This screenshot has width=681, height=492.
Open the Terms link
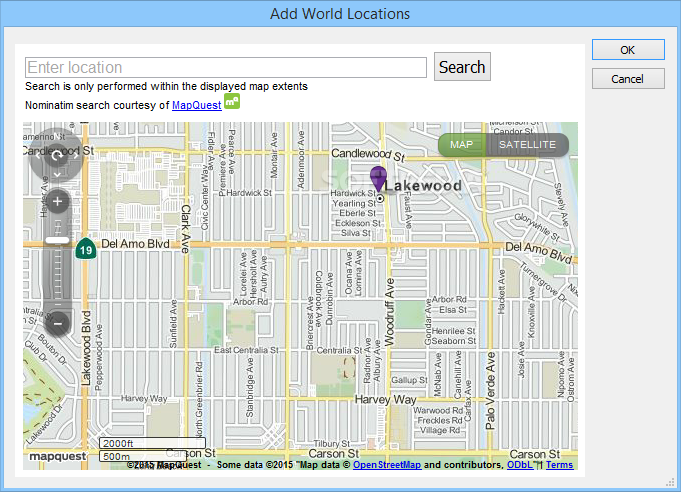(x=559, y=465)
